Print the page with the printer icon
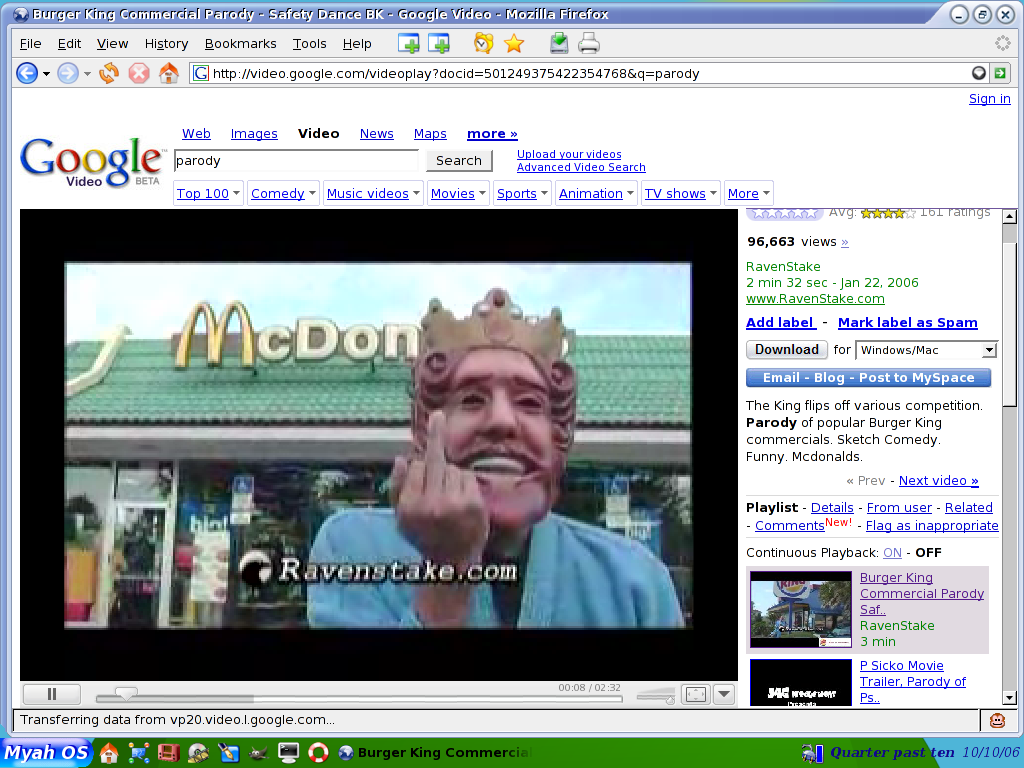Screen dimensions: 1024x768 (x=589, y=44)
